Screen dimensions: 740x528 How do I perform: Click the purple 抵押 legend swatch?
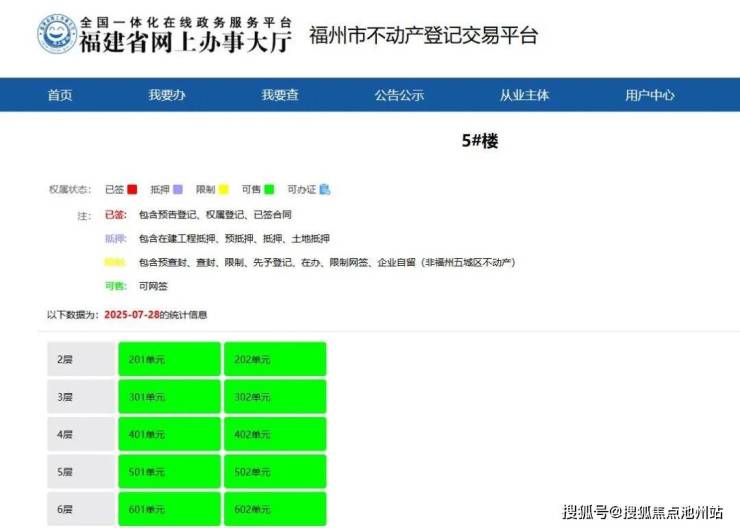point(177,189)
